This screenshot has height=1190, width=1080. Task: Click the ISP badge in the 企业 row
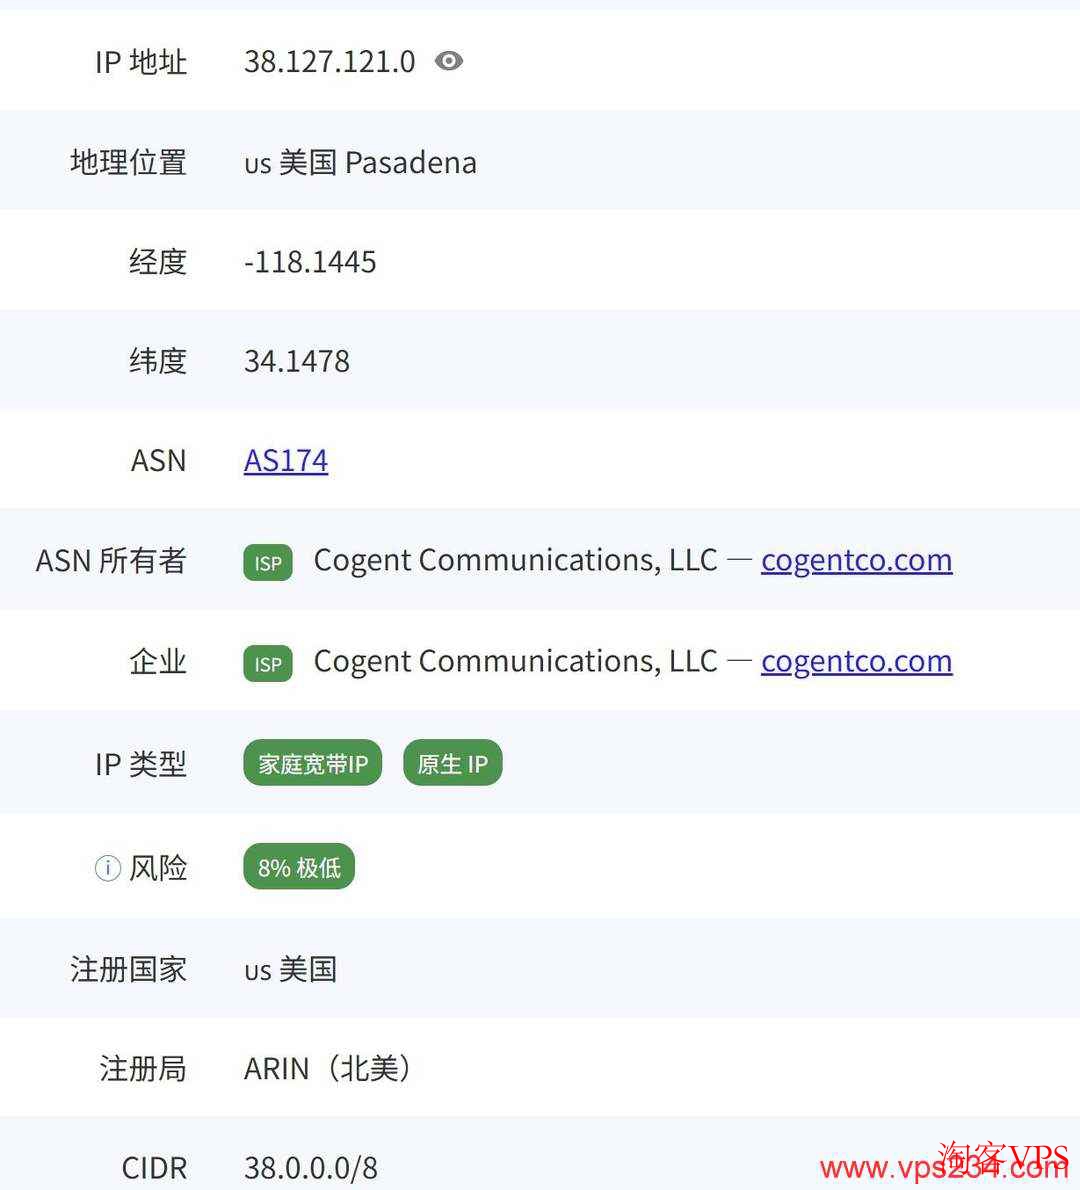[x=266, y=663]
